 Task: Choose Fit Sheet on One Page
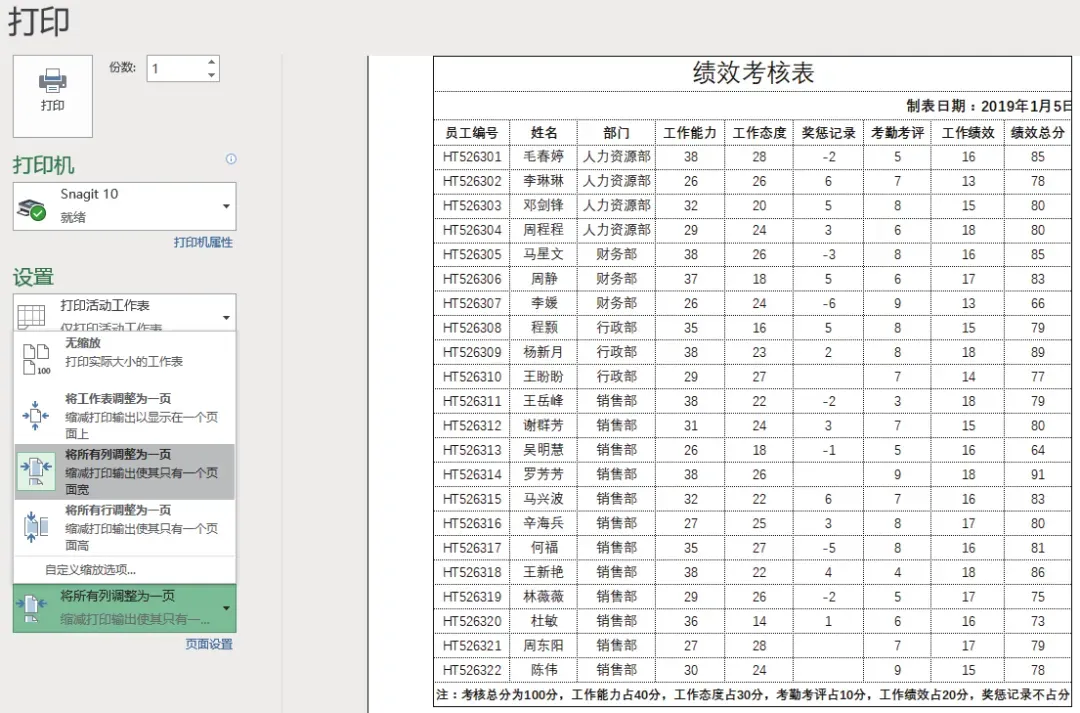click(x=125, y=415)
